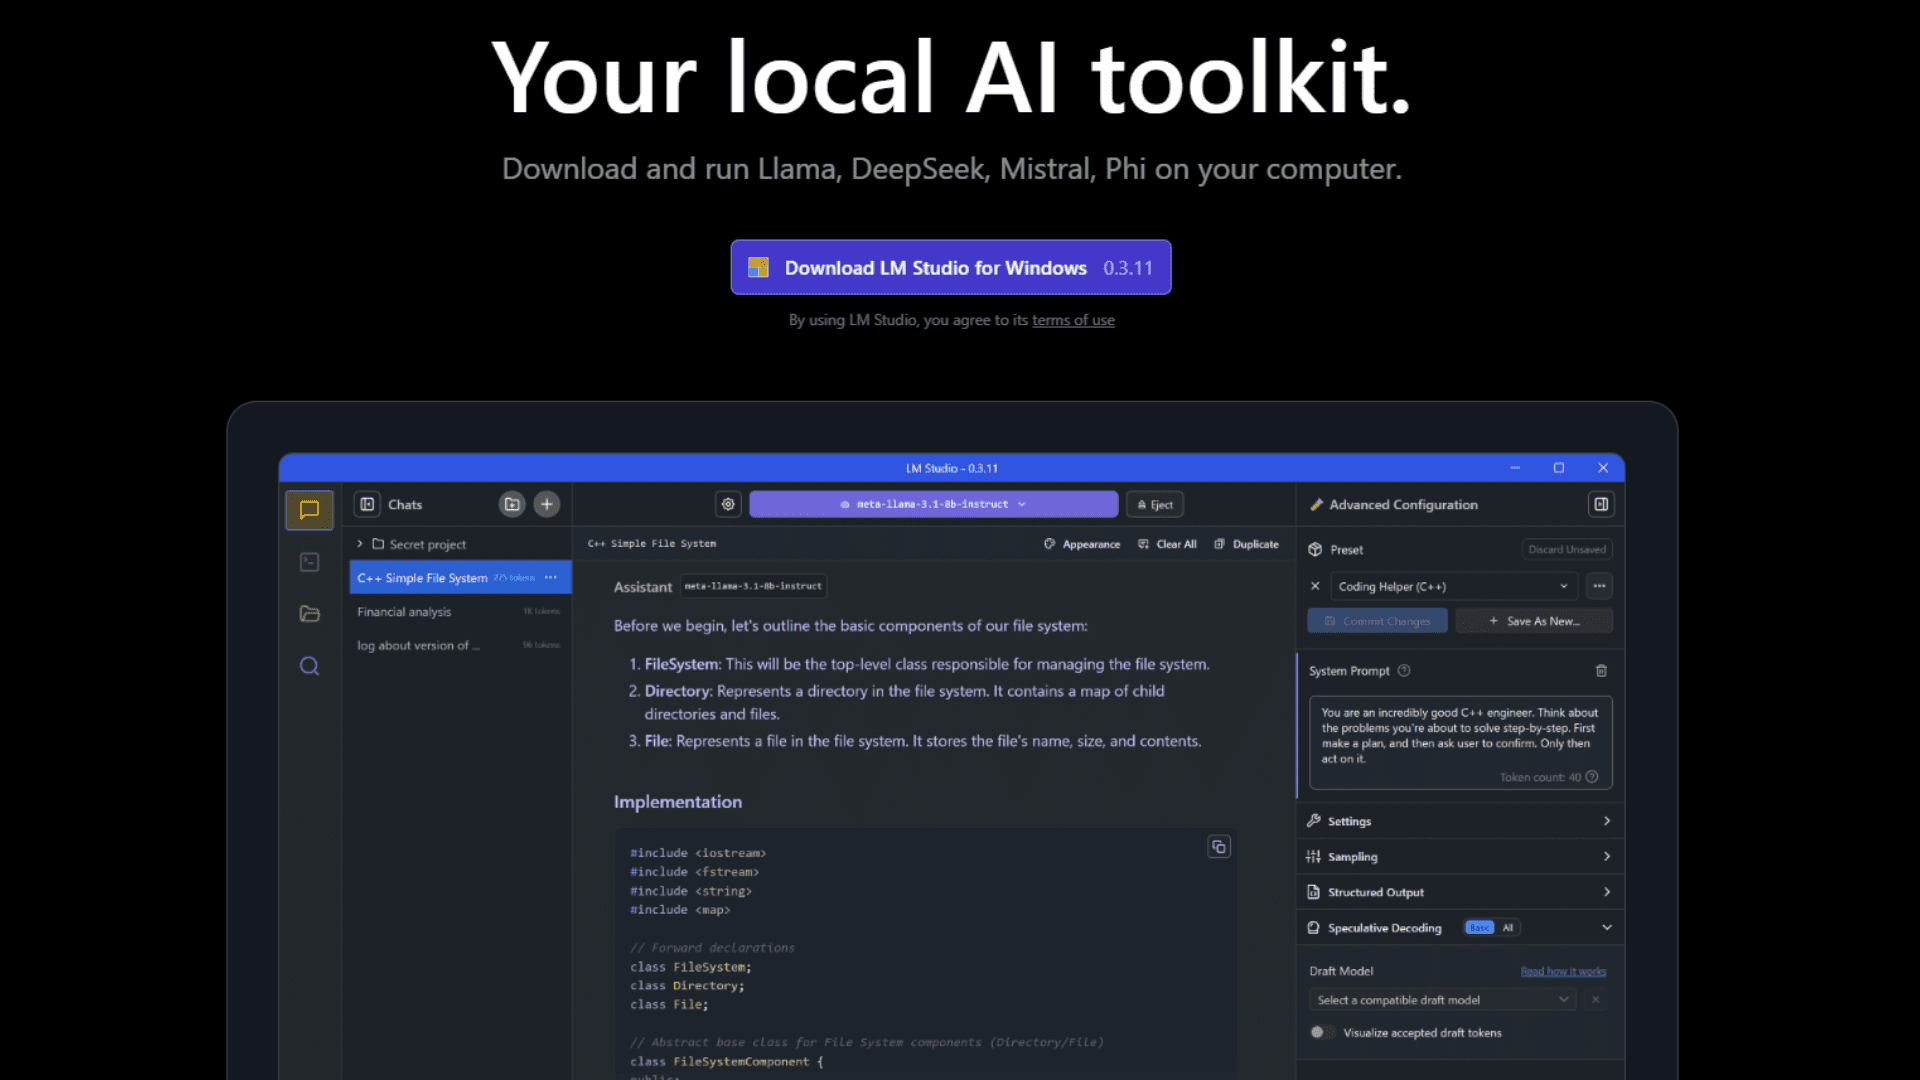Clear All chat messages

pos(1167,544)
